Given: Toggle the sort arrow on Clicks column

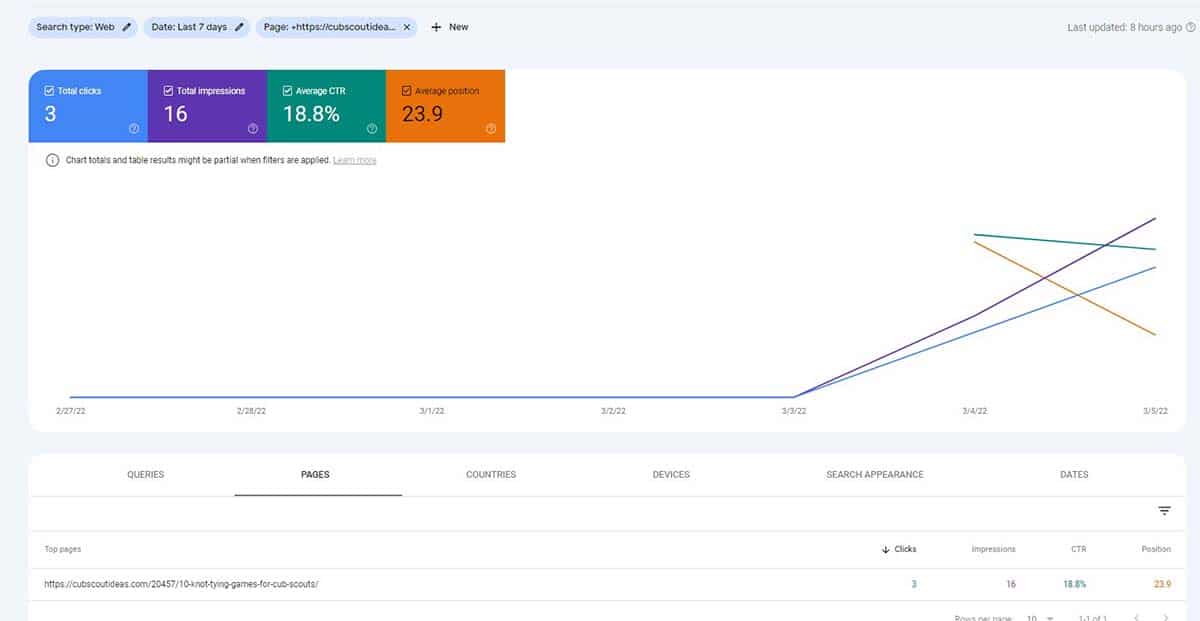Looking at the screenshot, I should [x=885, y=549].
